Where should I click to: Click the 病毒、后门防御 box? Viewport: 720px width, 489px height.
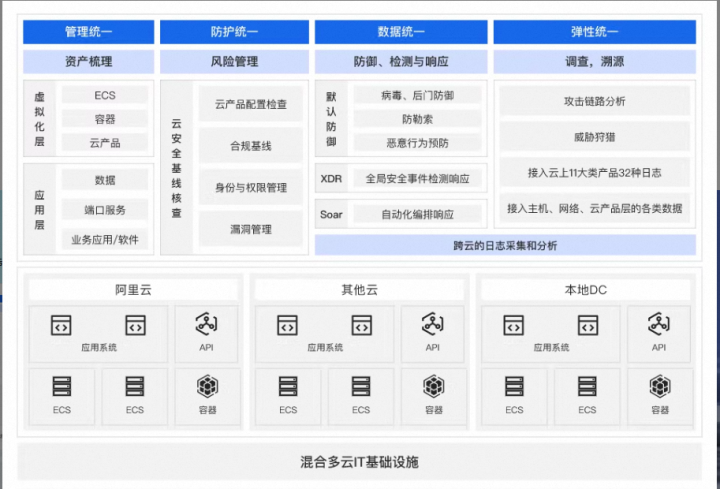click(417, 96)
